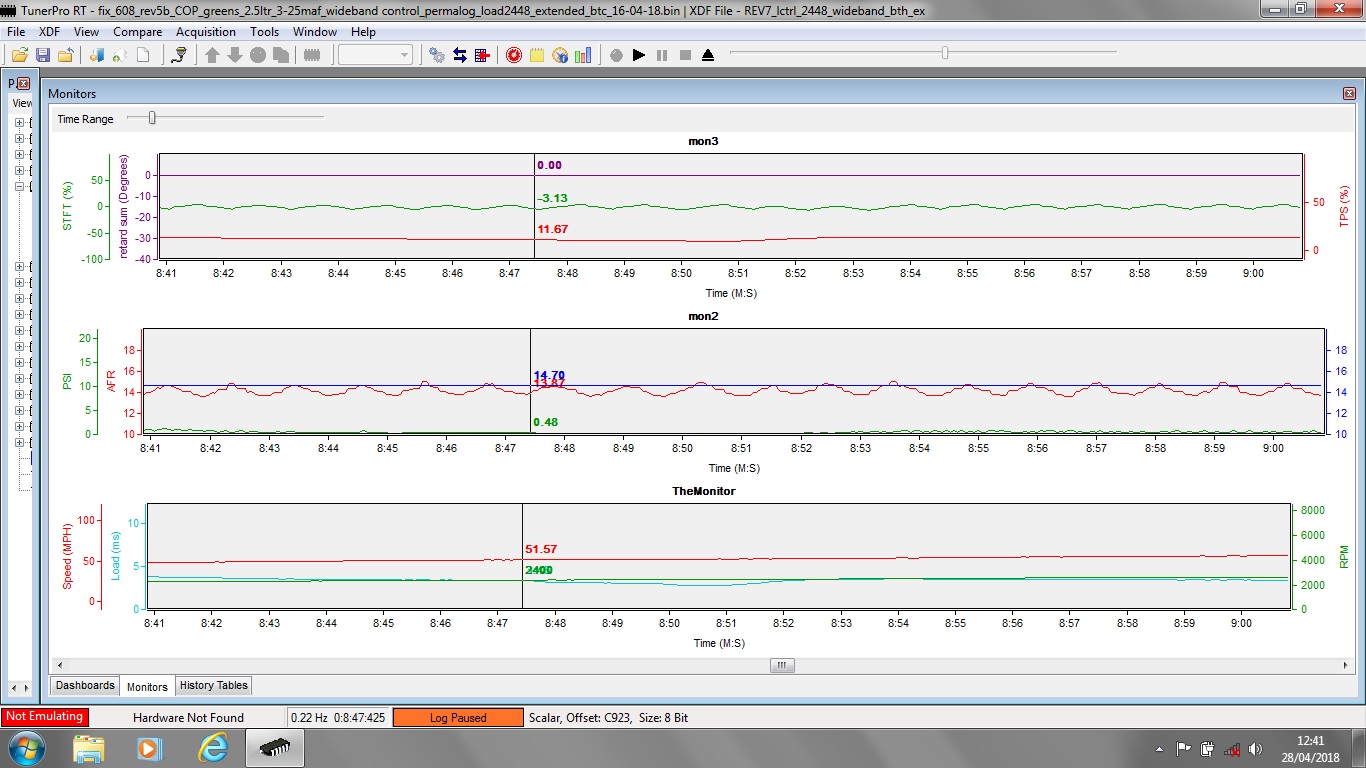The height and width of the screenshot is (768, 1366).
Task: Click the cable connector toolbar icon
Action: click(179, 55)
